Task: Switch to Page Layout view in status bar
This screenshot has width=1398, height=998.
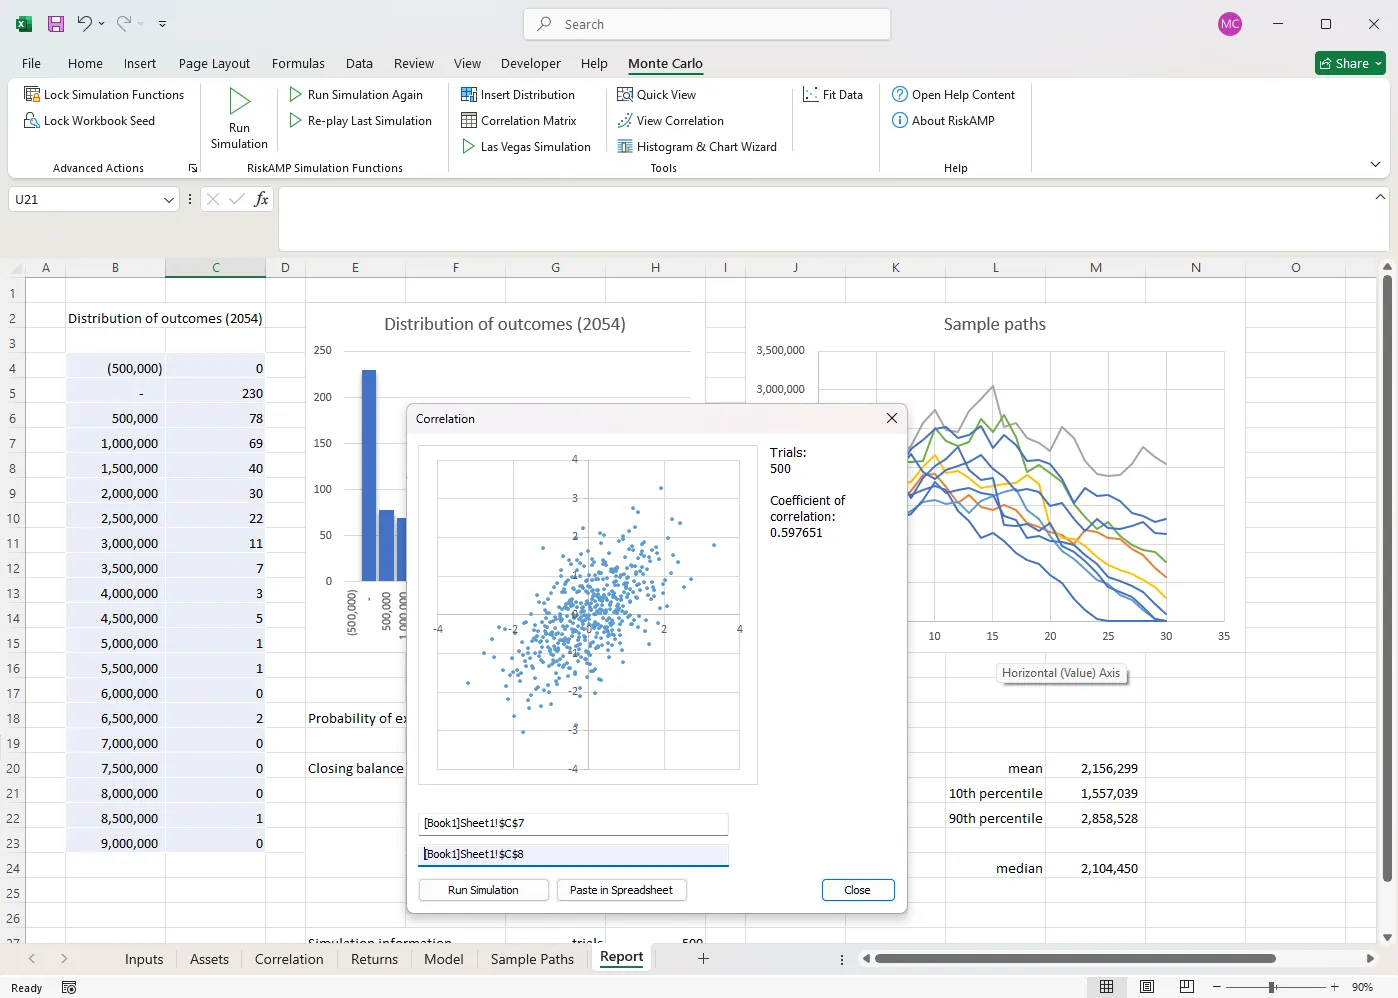Action: tap(1146, 986)
